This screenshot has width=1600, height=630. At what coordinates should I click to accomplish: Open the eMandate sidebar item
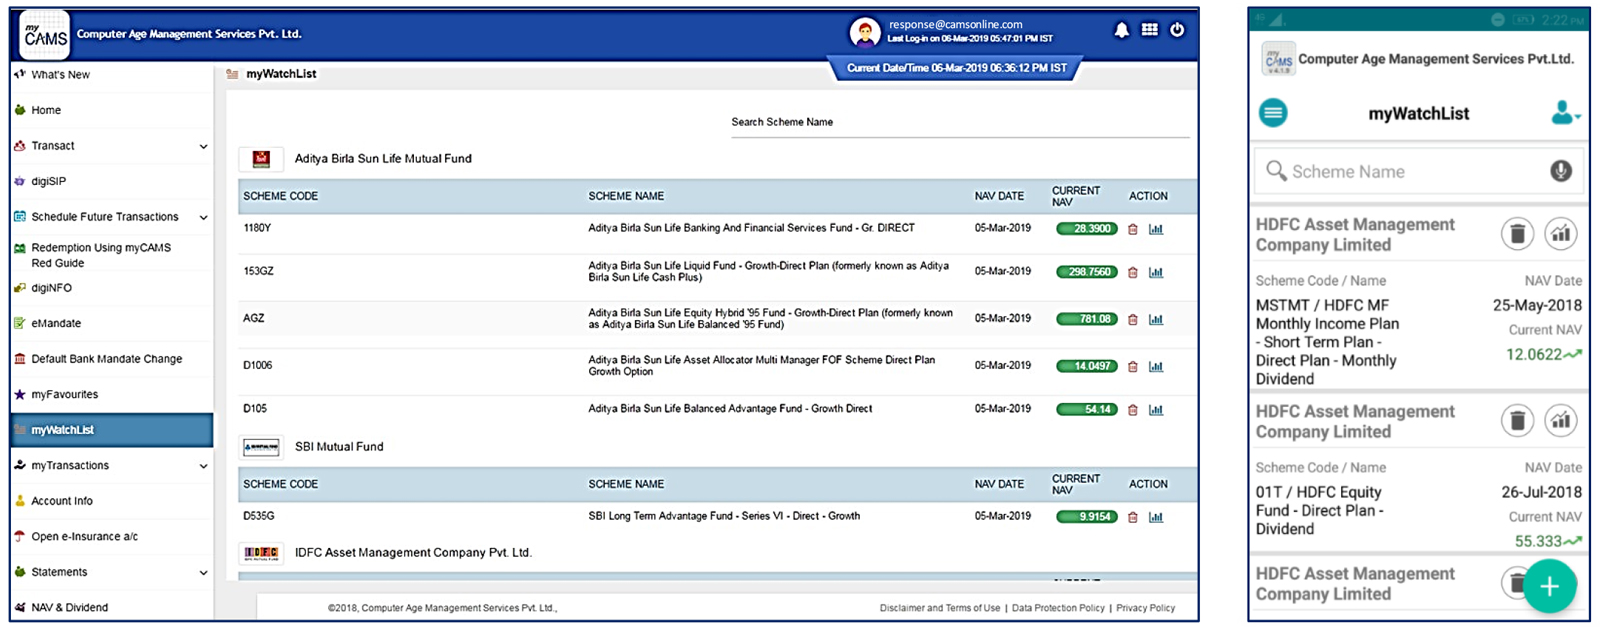56,323
